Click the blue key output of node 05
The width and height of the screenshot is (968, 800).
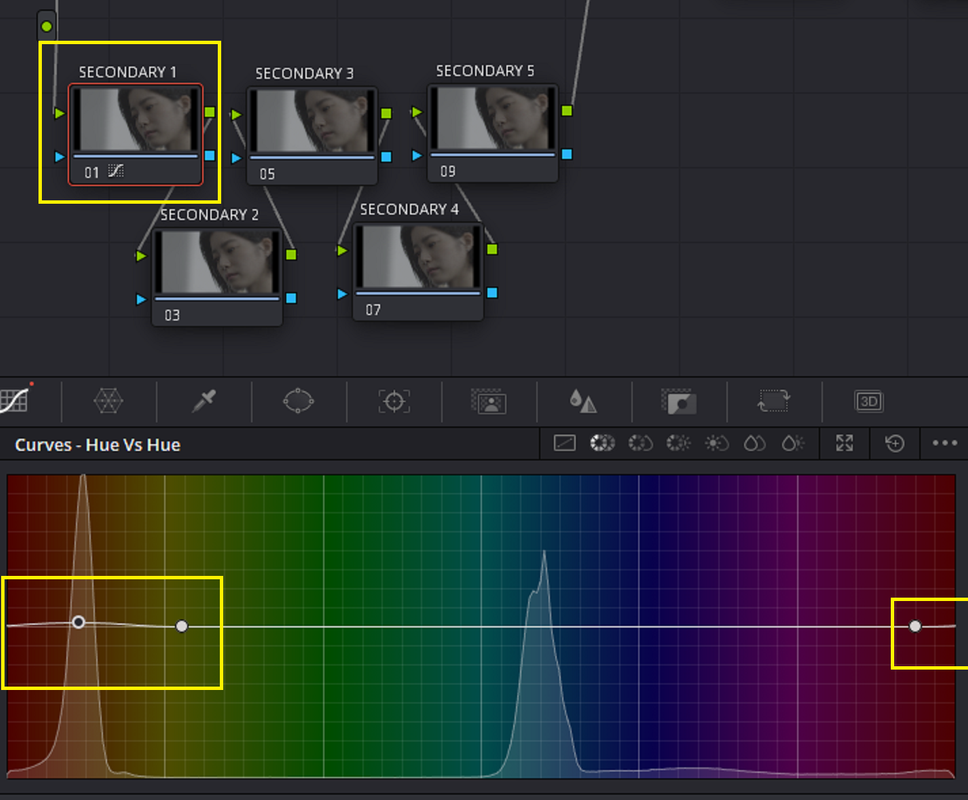pyautogui.click(x=386, y=157)
